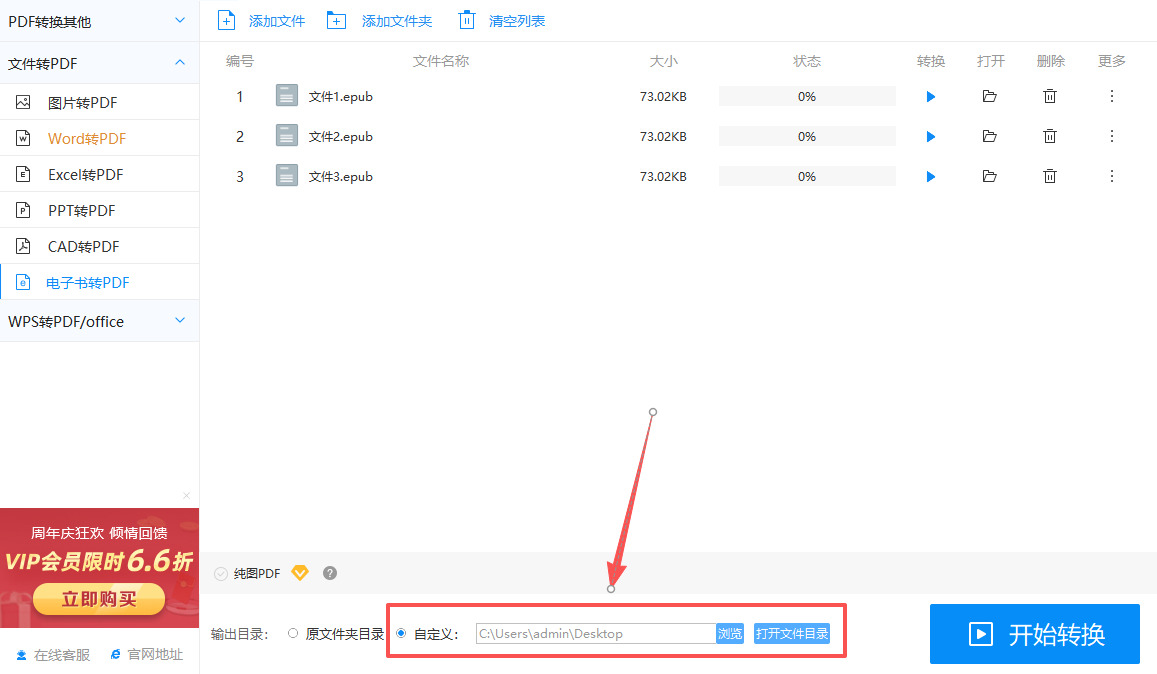The height and width of the screenshot is (674, 1157).
Task: Delete 文件3.epub from the list
Action: (x=1049, y=176)
